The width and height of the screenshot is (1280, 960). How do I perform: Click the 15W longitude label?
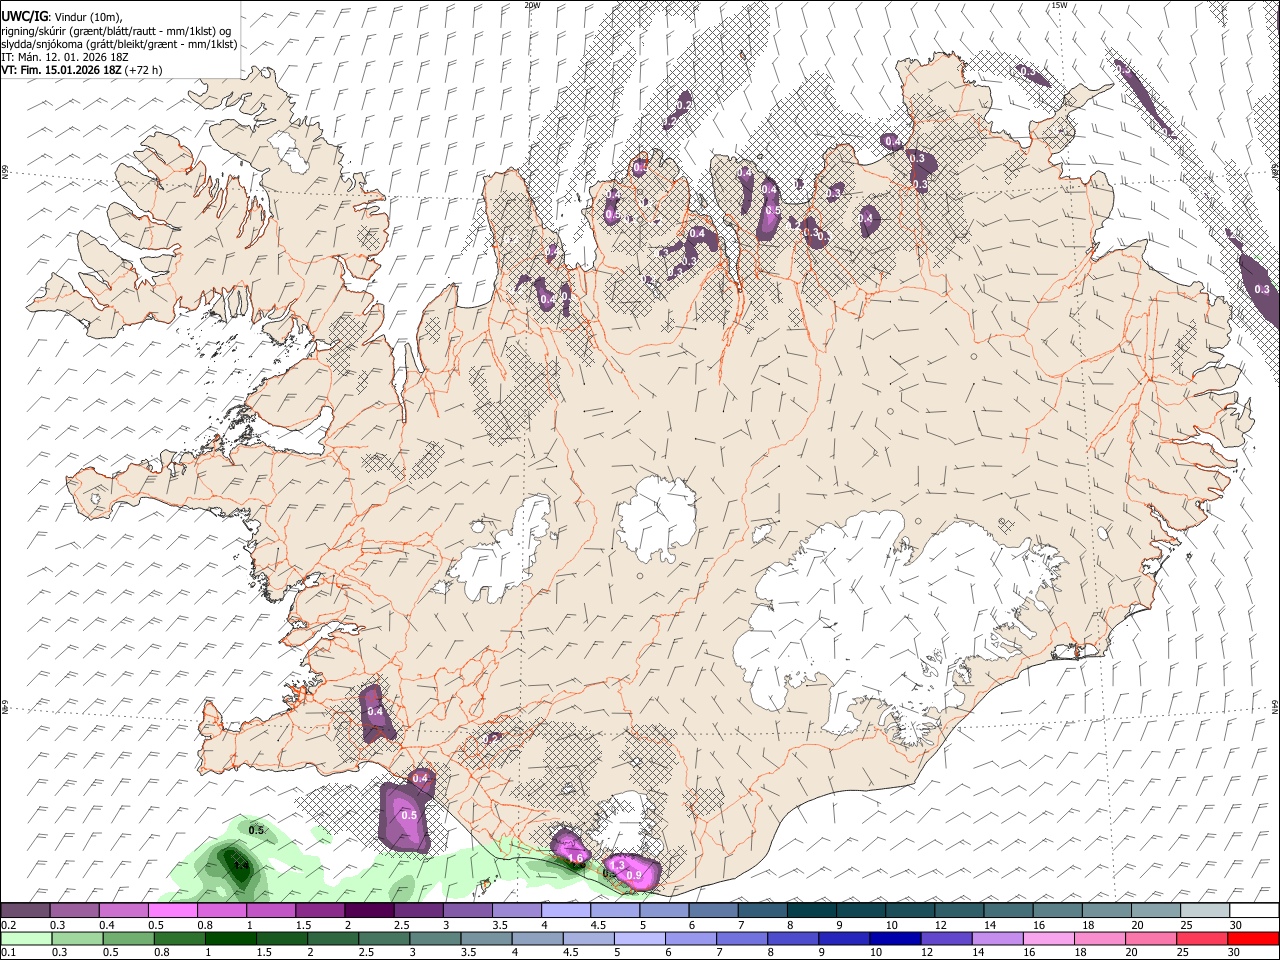(1059, 5)
